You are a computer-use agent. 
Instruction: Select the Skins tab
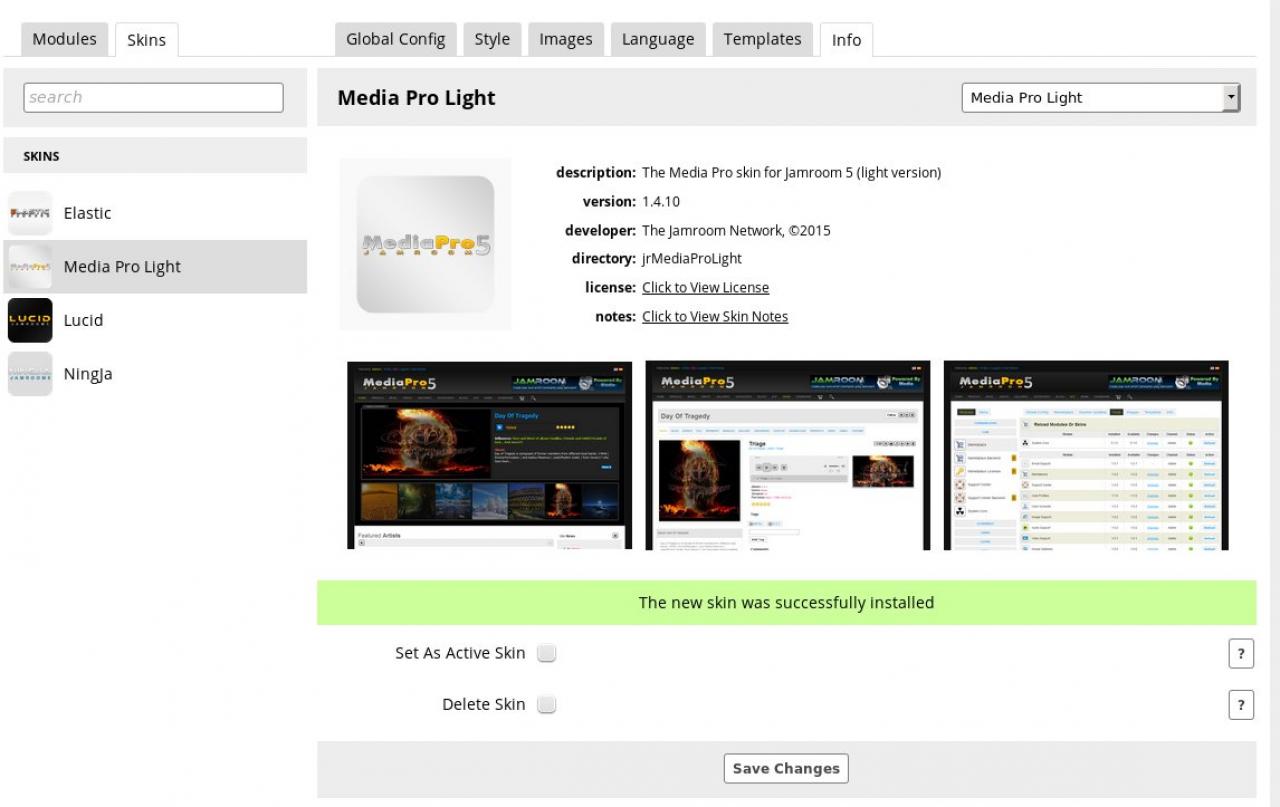tap(146, 40)
